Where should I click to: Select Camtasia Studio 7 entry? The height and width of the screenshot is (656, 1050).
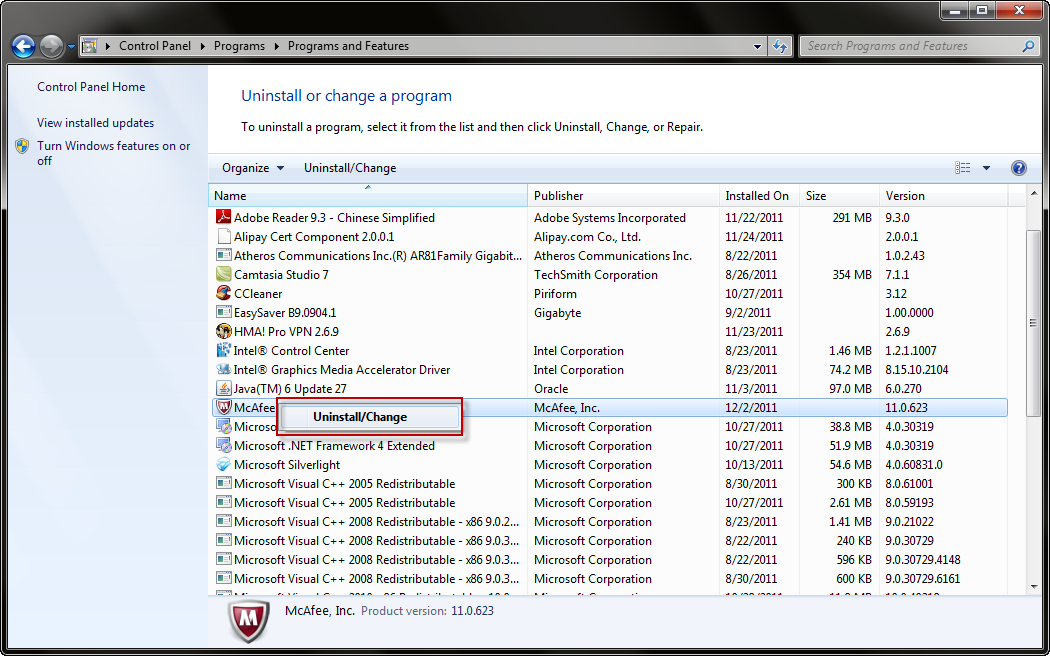pos(281,275)
